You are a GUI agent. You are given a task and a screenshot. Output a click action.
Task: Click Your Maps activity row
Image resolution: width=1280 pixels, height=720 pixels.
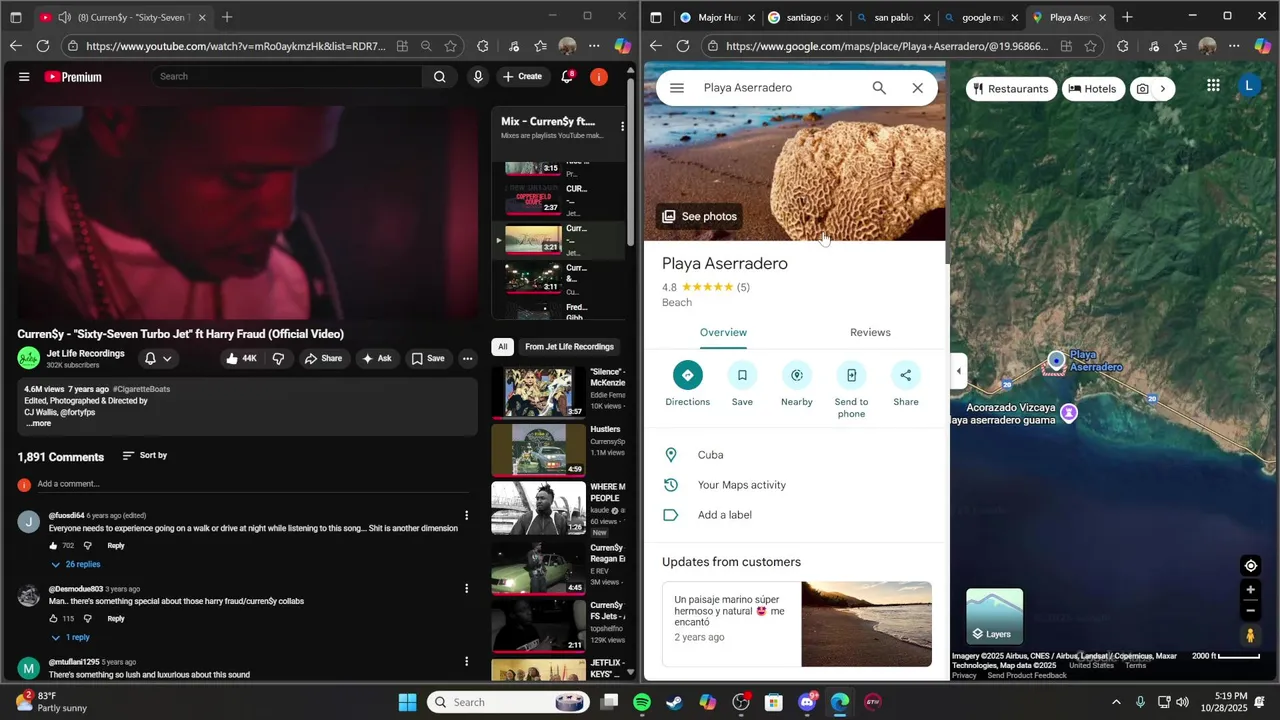coord(796,485)
